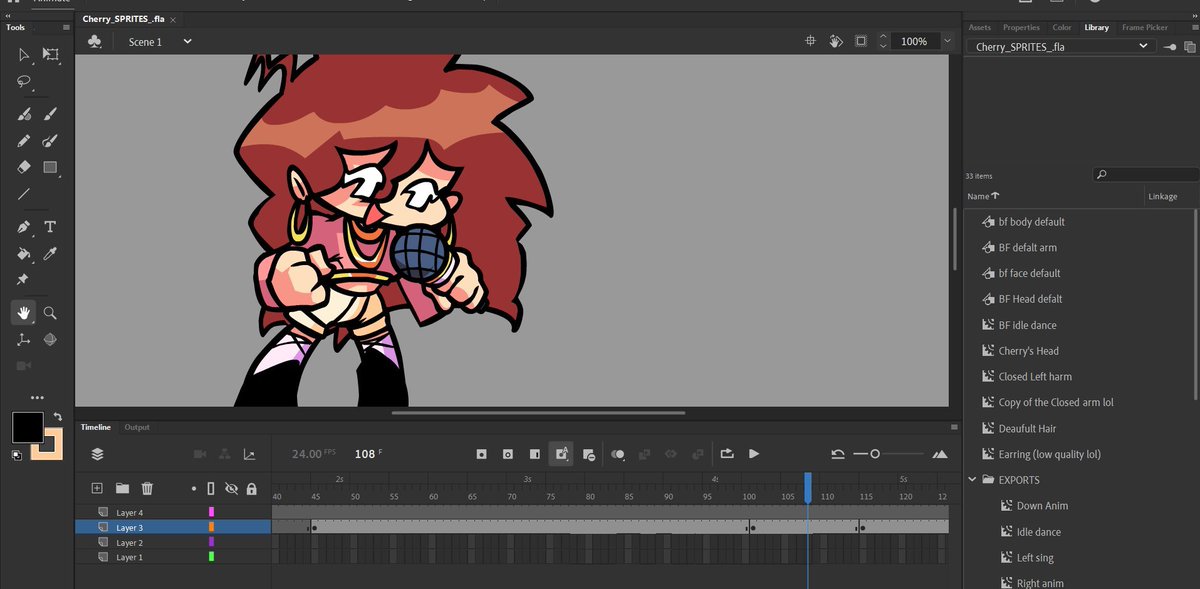Image resolution: width=1200 pixels, height=589 pixels.
Task: Open the library document Cherry_SPRITES_.fla dropdown
Action: coord(1062,47)
